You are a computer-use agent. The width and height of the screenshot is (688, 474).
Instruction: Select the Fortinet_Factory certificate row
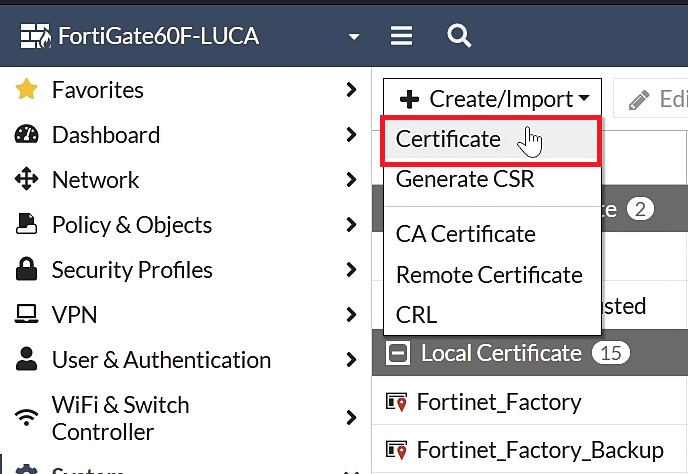pos(530,402)
